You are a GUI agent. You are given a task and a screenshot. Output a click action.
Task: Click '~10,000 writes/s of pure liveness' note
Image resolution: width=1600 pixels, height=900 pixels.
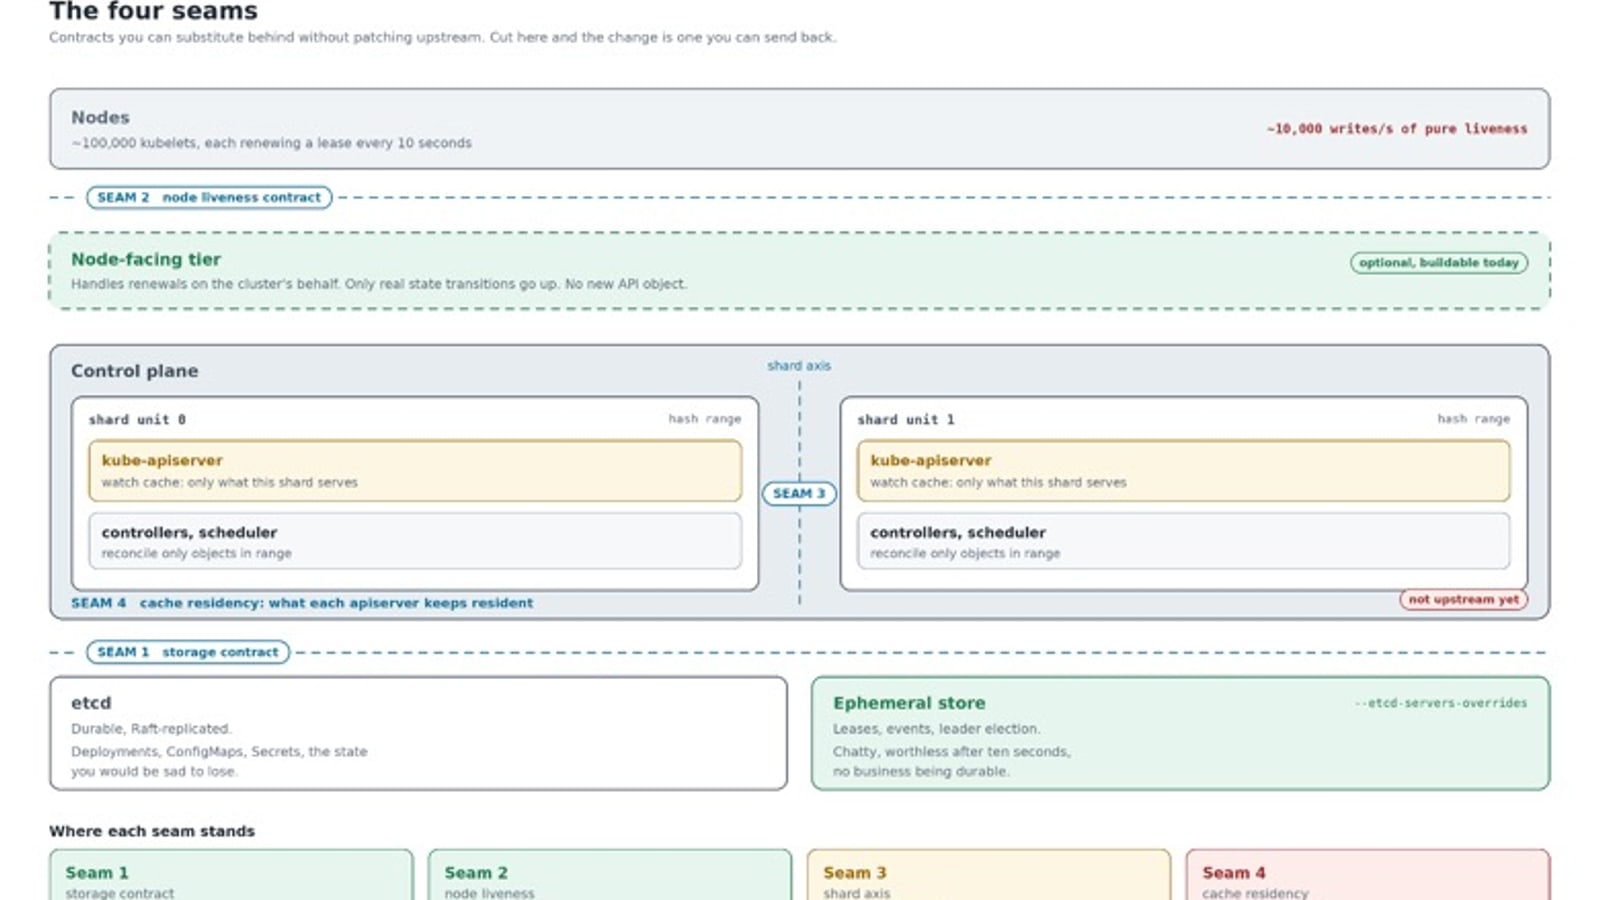click(1397, 129)
